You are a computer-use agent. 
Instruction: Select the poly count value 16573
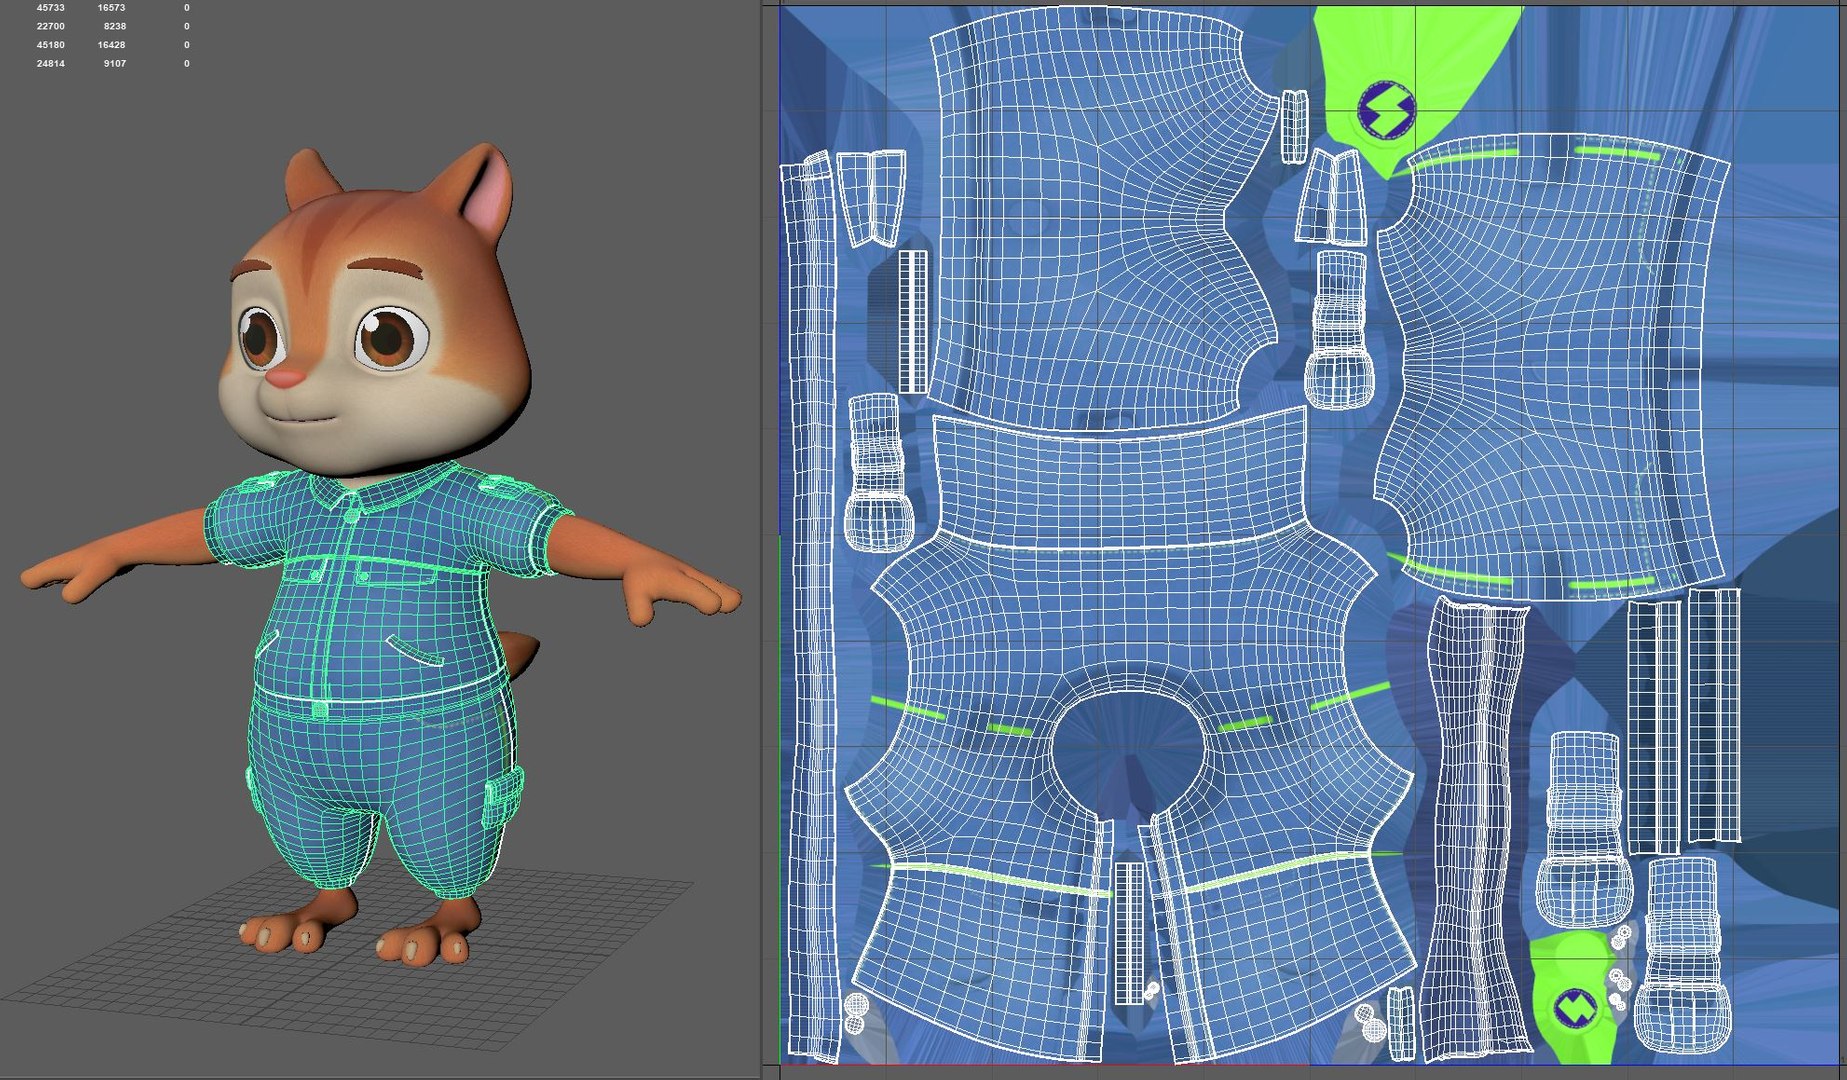point(111,7)
